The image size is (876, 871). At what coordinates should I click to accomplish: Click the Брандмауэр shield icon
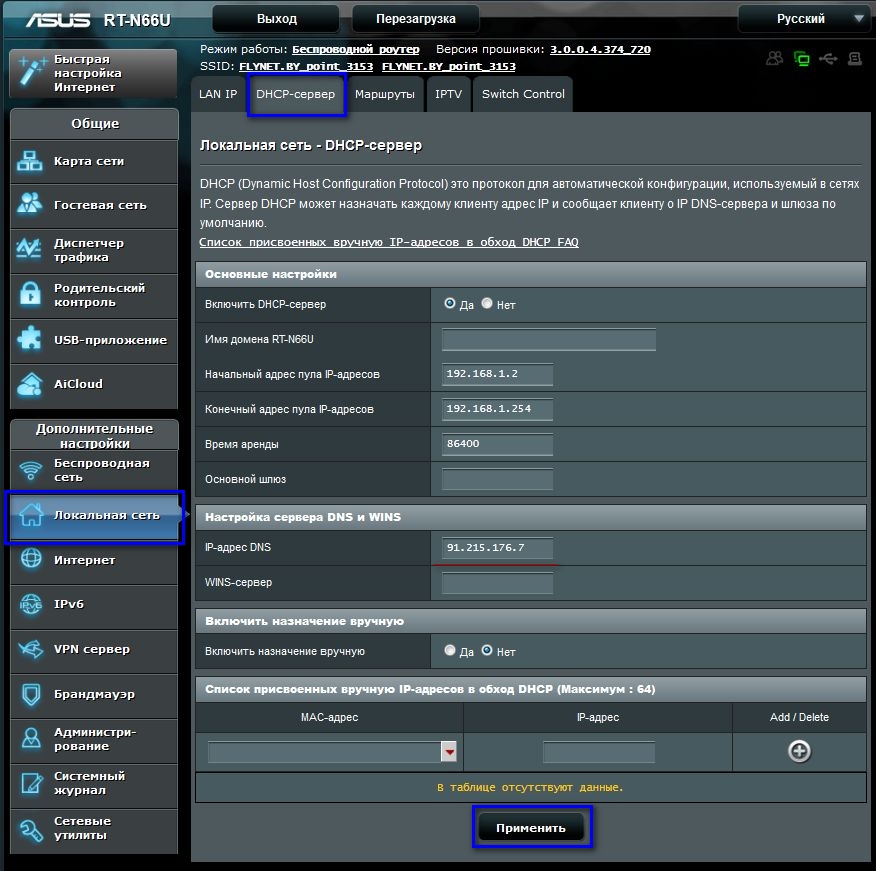click(31, 694)
